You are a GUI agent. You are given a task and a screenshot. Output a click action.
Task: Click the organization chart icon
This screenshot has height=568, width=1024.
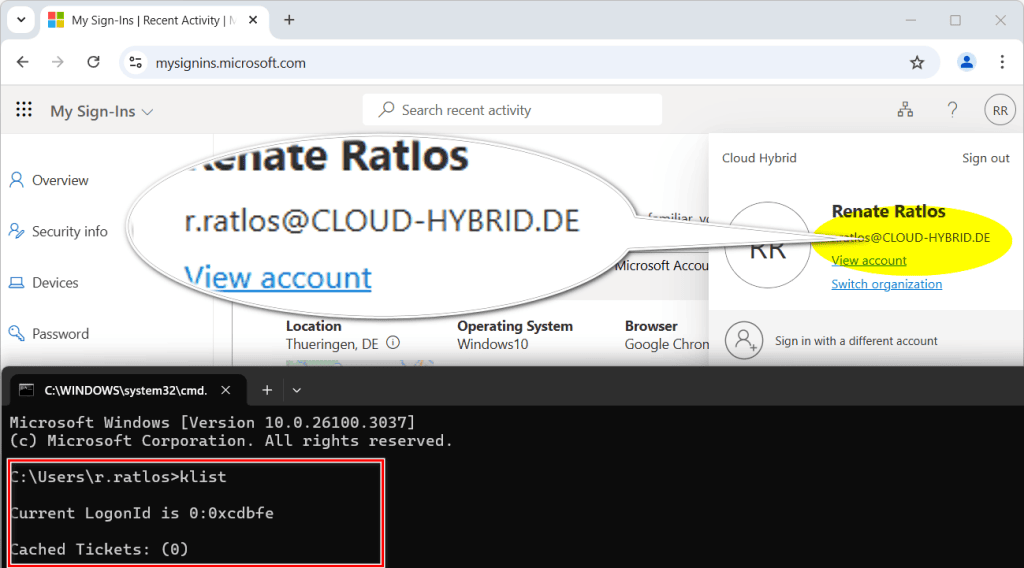click(905, 110)
